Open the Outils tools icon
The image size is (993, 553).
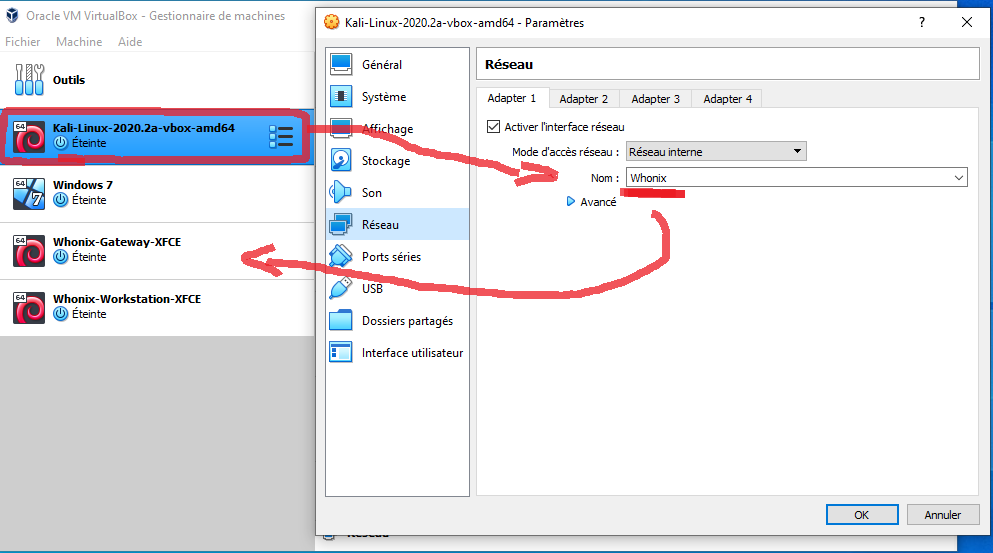pyautogui.click(x=29, y=80)
